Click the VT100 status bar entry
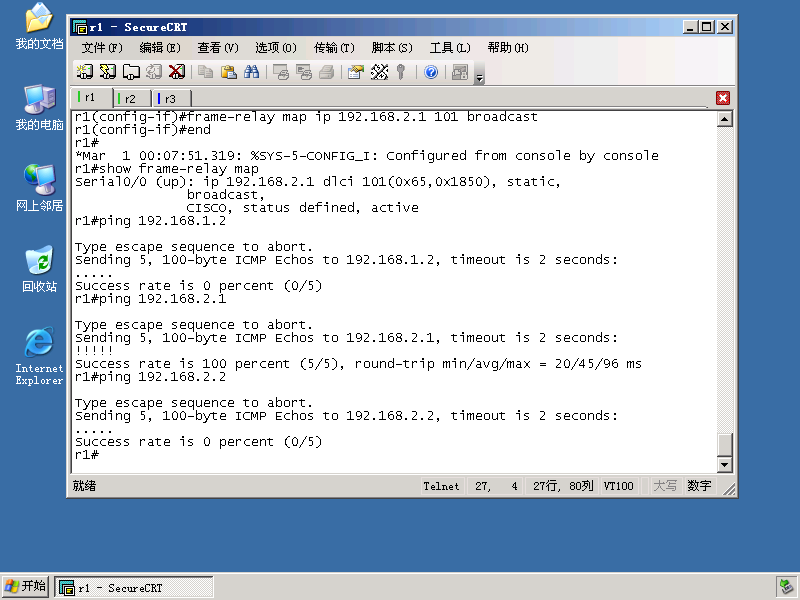 click(618, 486)
